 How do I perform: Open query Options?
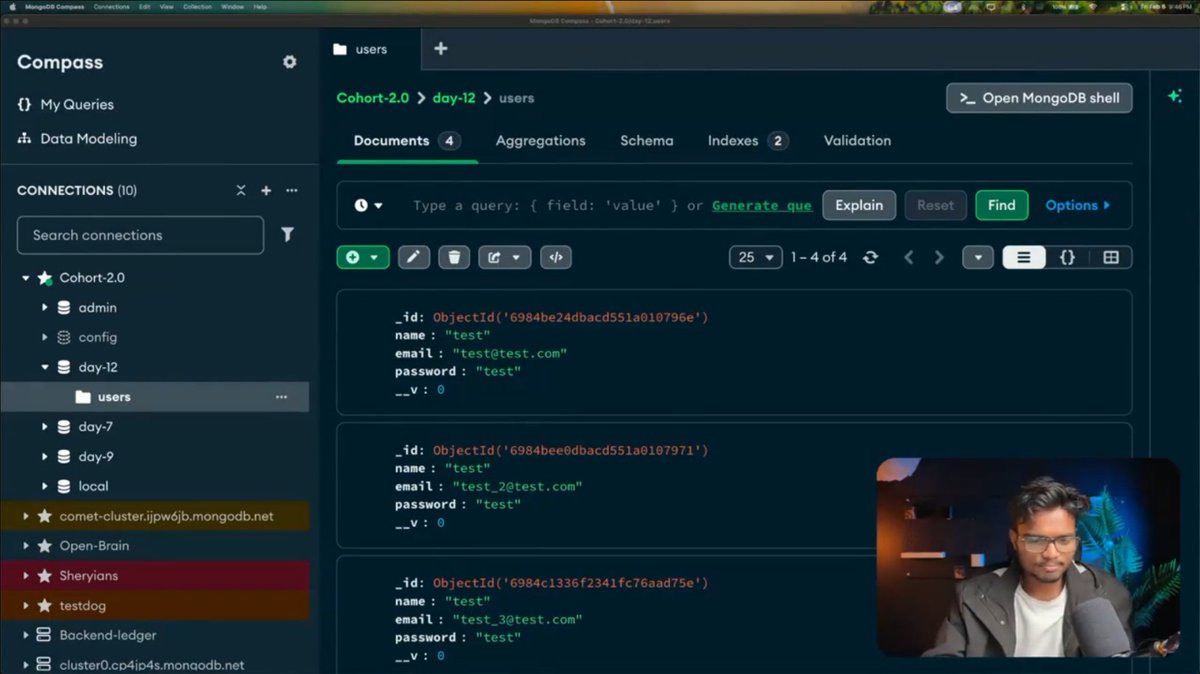pyautogui.click(x=1077, y=205)
